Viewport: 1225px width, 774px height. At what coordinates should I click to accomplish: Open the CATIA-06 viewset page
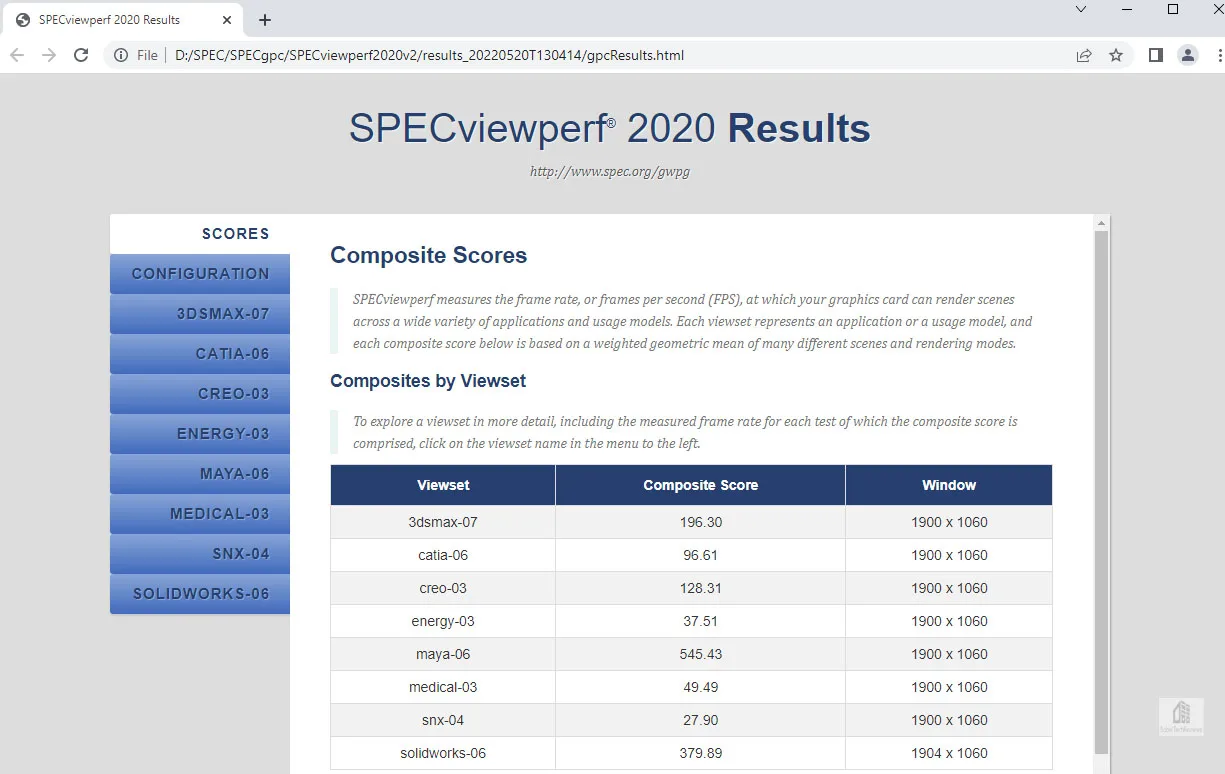pyautogui.click(x=200, y=353)
